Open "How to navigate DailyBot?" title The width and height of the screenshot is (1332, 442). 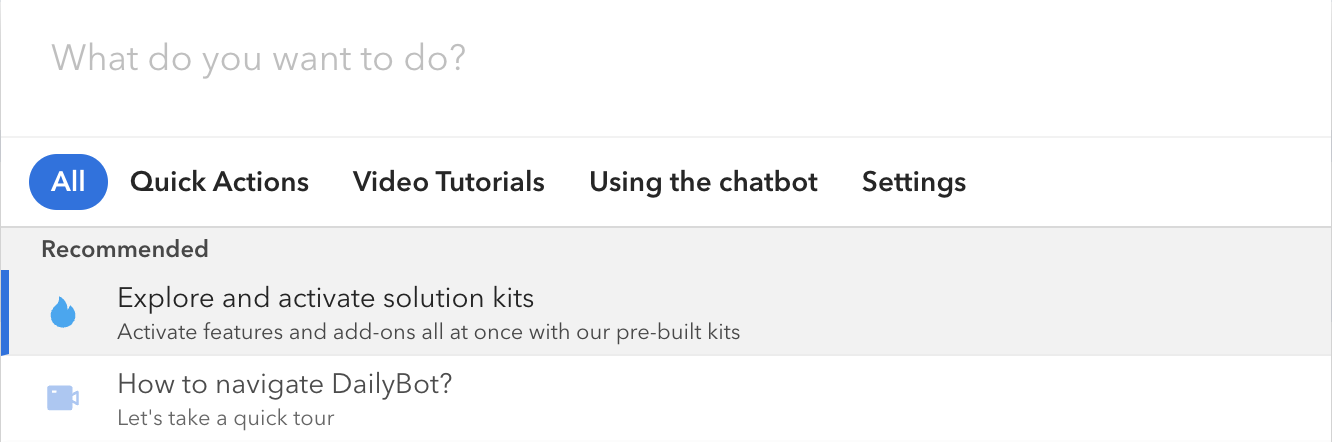[285, 384]
